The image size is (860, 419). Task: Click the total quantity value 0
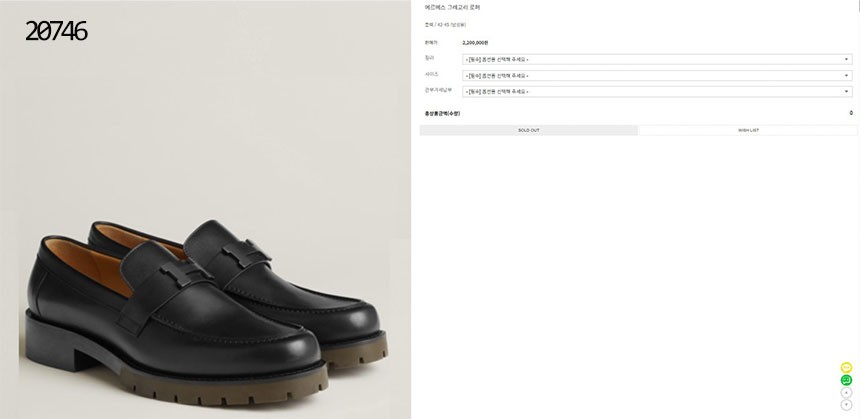(851, 113)
